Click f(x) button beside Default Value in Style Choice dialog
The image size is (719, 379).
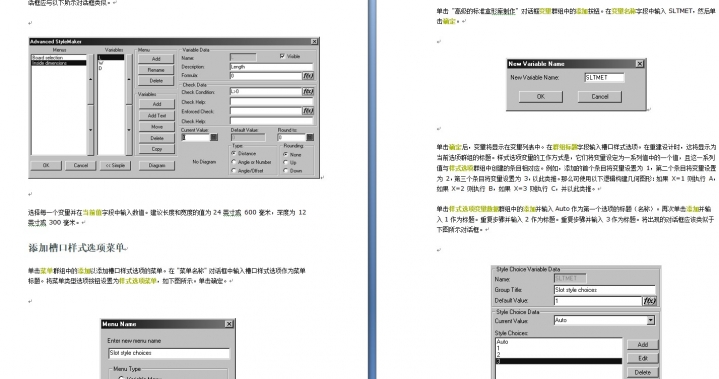[649, 301]
